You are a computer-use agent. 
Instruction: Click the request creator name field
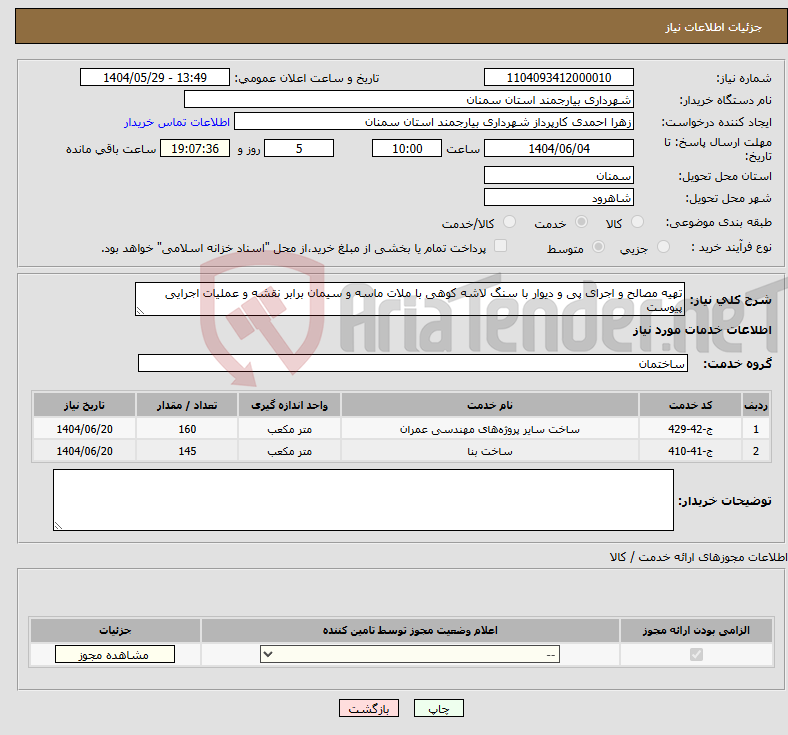(434, 122)
